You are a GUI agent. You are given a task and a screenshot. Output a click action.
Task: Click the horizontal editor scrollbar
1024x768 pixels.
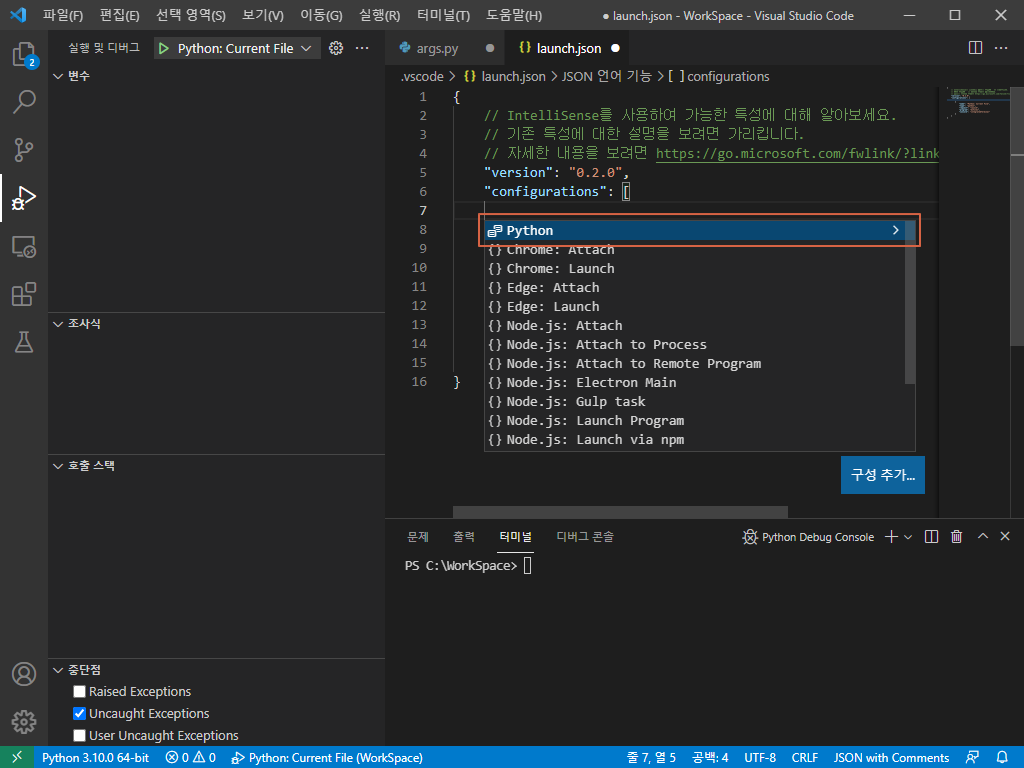click(x=620, y=511)
